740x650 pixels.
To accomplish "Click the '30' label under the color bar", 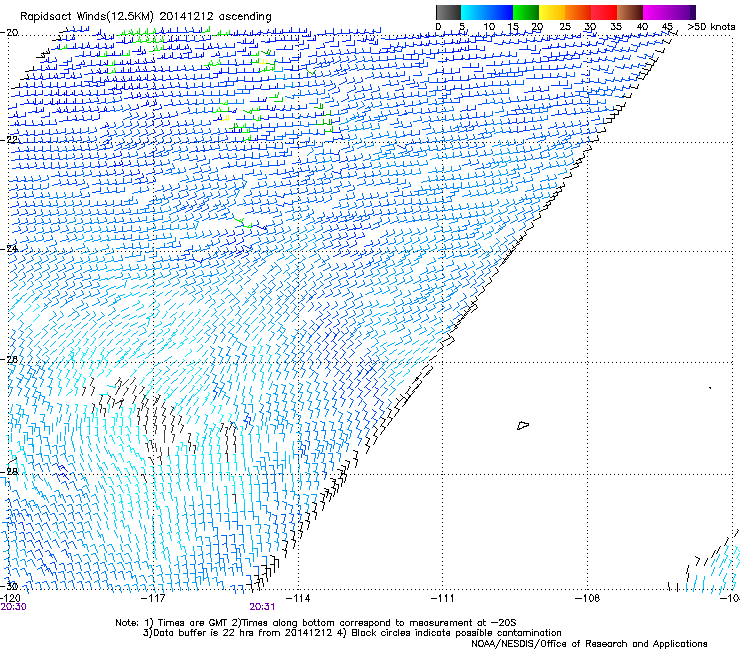I will coord(590,26).
